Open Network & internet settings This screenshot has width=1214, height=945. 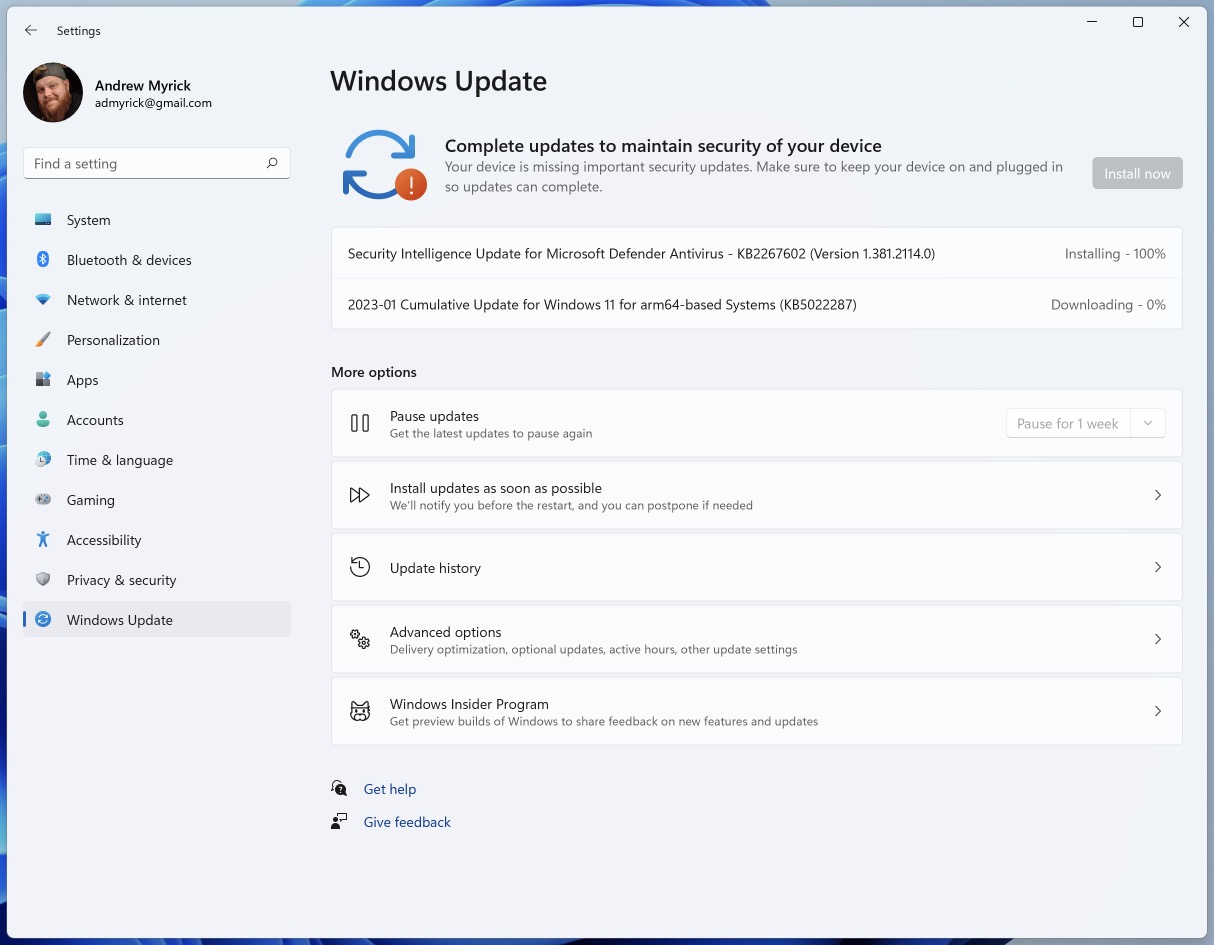(x=157, y=300)
